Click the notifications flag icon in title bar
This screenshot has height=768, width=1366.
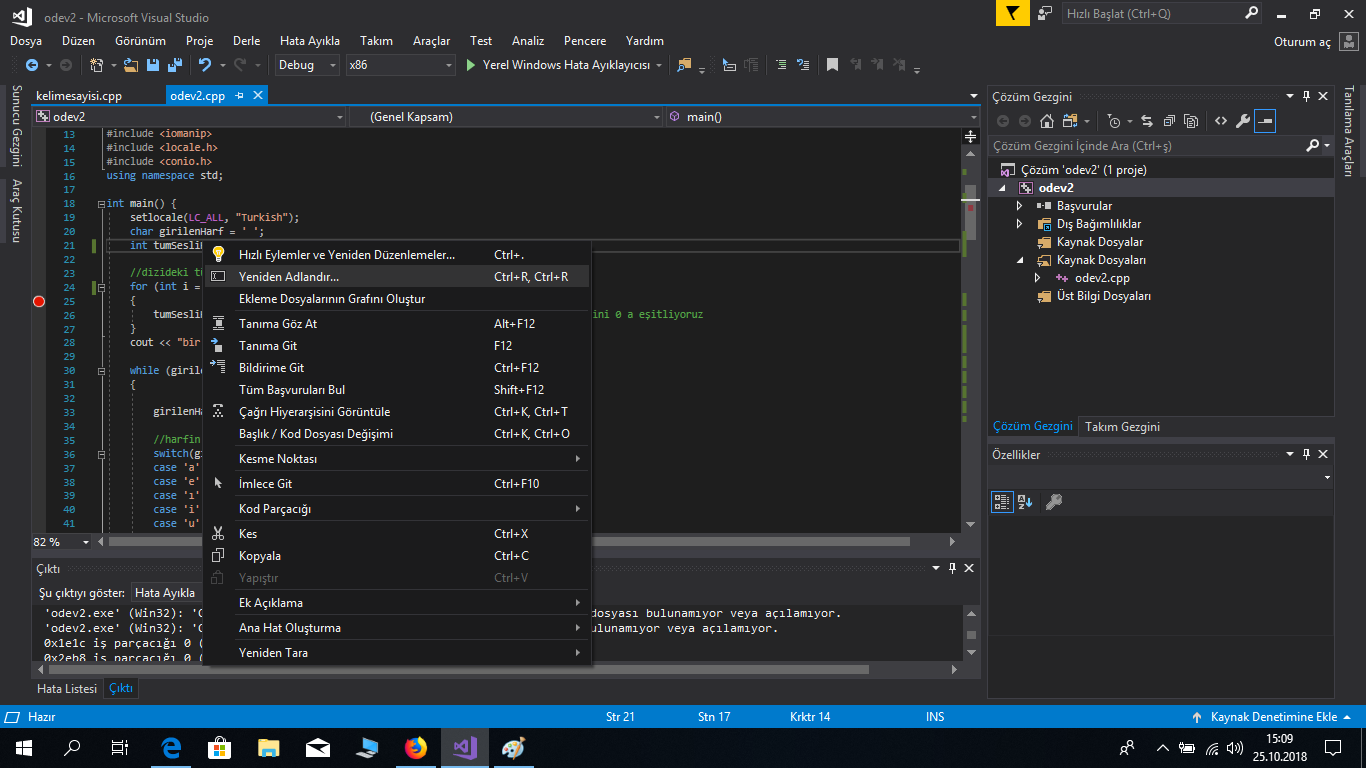1013,14
